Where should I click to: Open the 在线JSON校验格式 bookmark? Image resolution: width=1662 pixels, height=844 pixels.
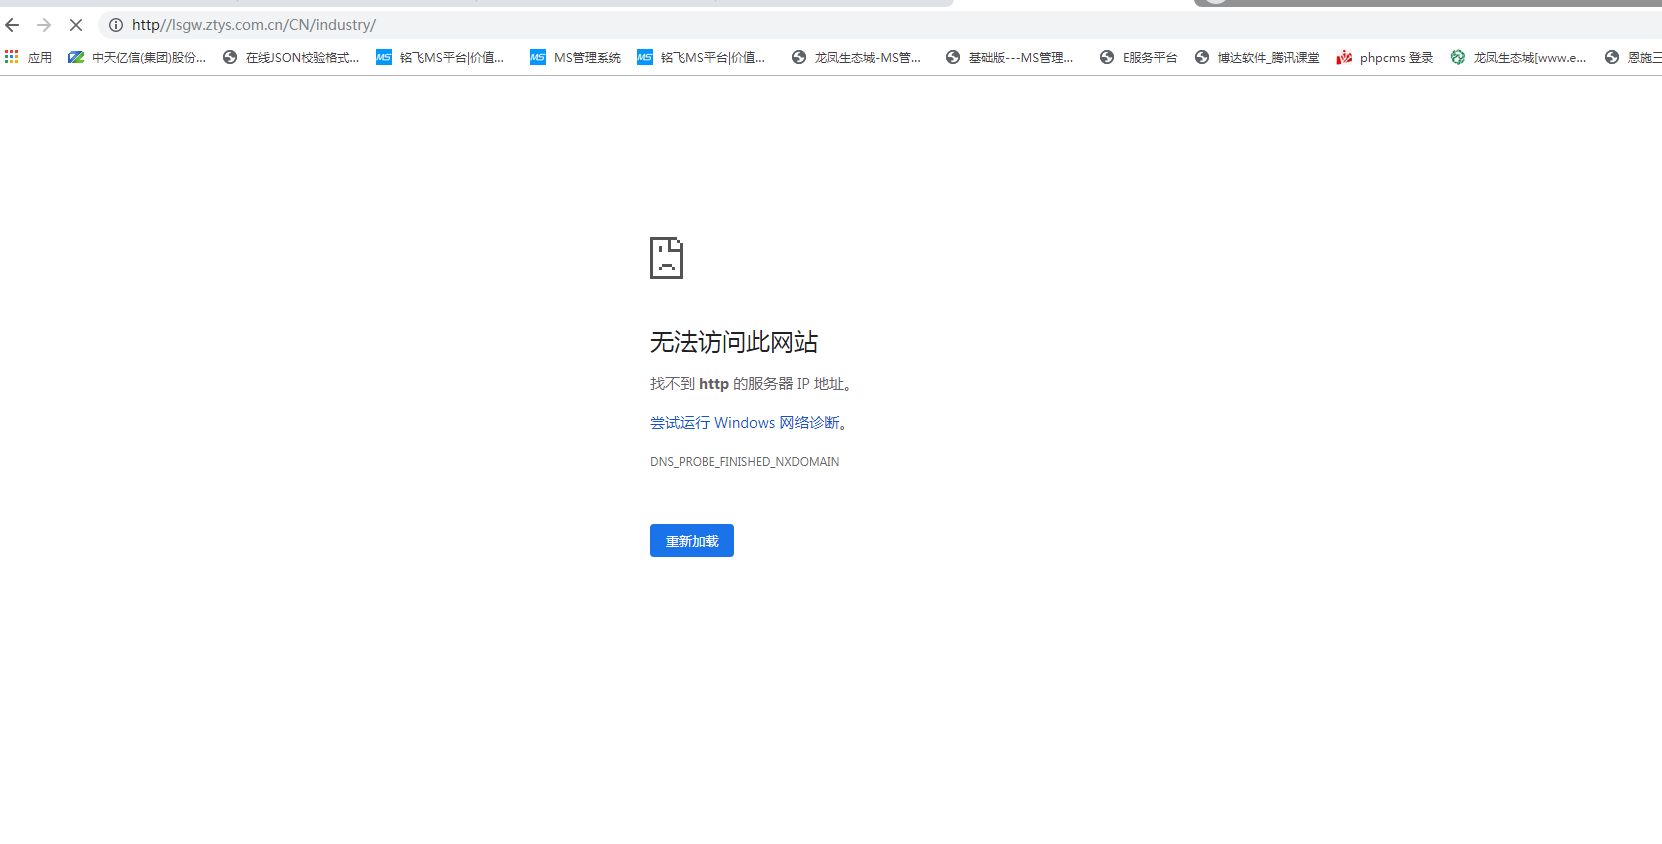[x=291, y=58]
